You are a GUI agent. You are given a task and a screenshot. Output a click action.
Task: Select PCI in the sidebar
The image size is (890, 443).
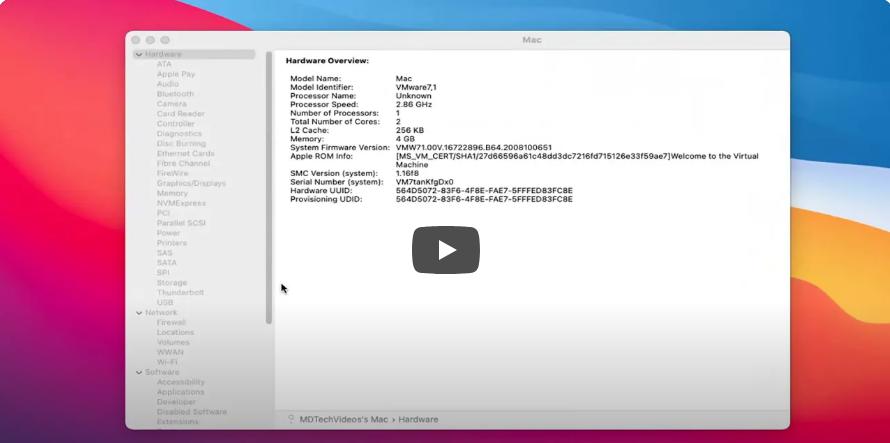[x=163, y=213]
